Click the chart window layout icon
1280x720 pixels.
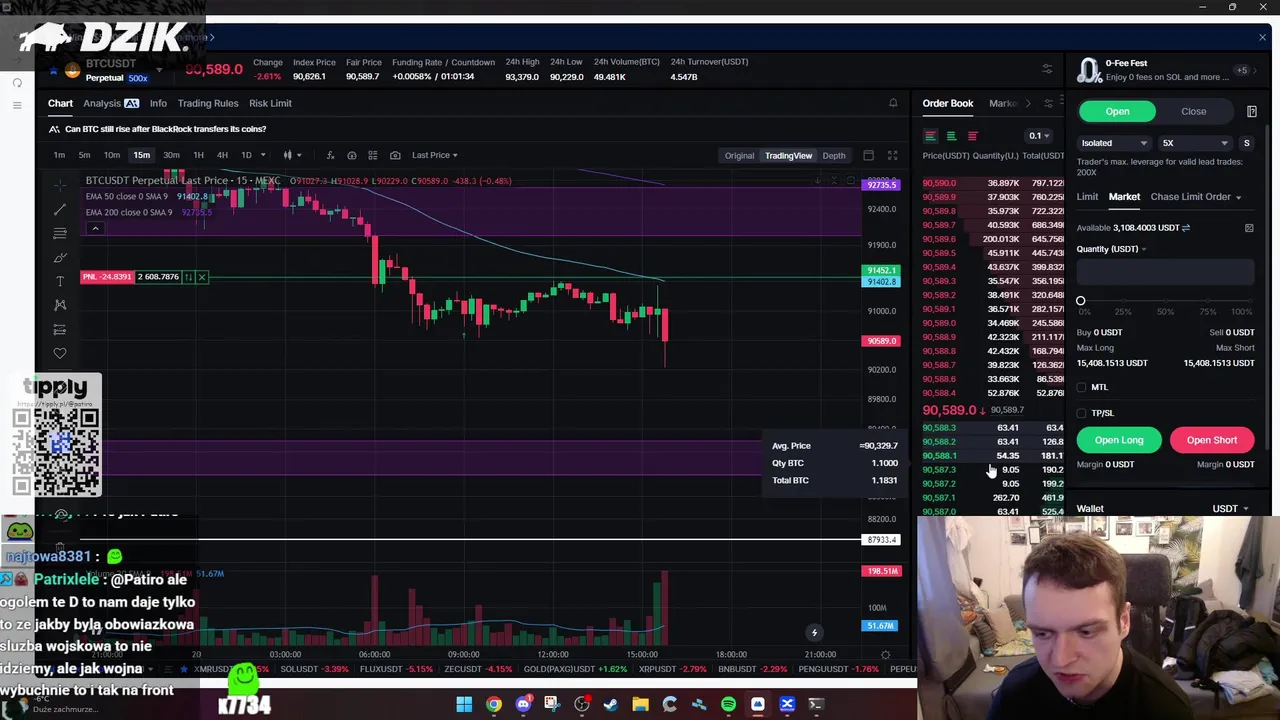868,155
